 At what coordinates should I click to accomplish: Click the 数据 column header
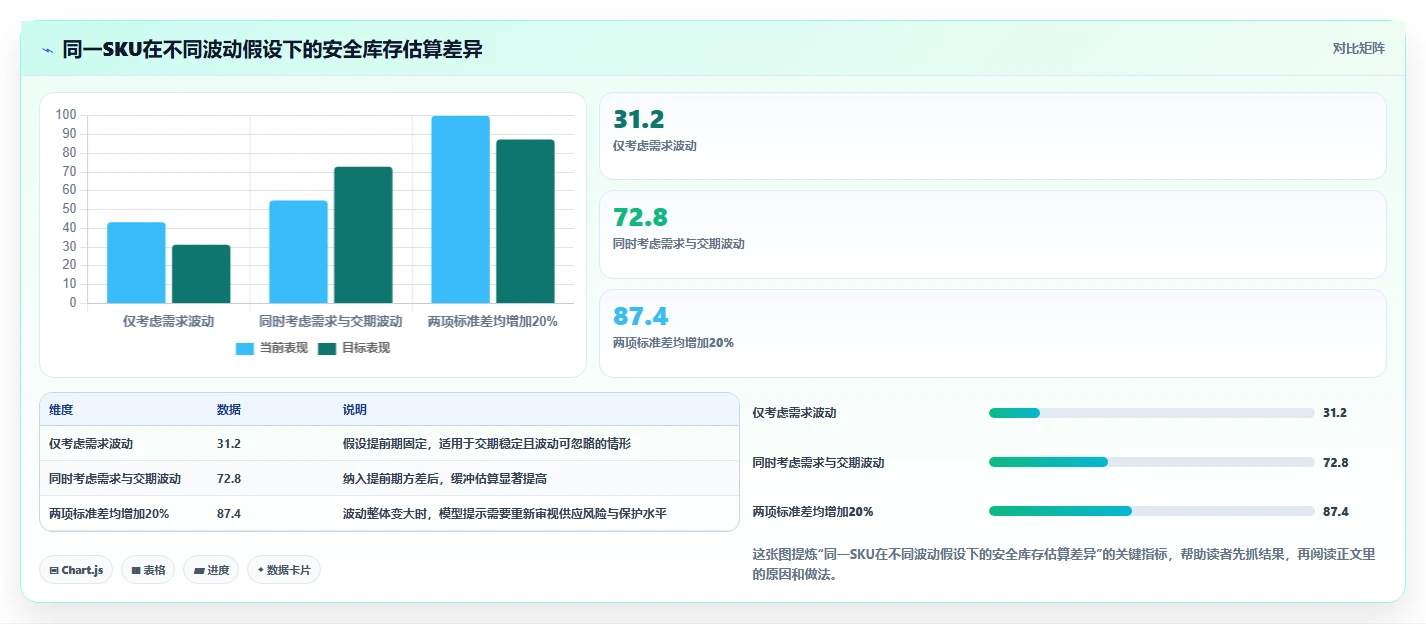228,410
